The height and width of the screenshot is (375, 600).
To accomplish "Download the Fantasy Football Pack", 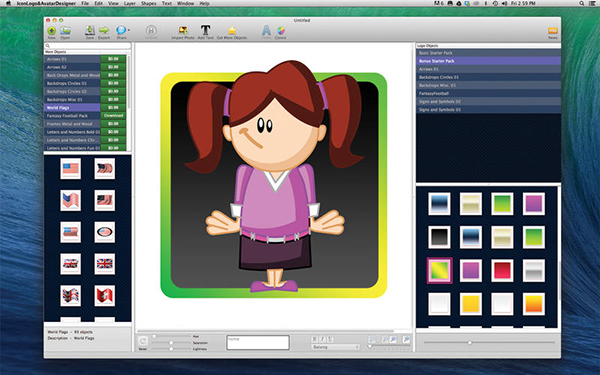I will click(x=113, y=116).
